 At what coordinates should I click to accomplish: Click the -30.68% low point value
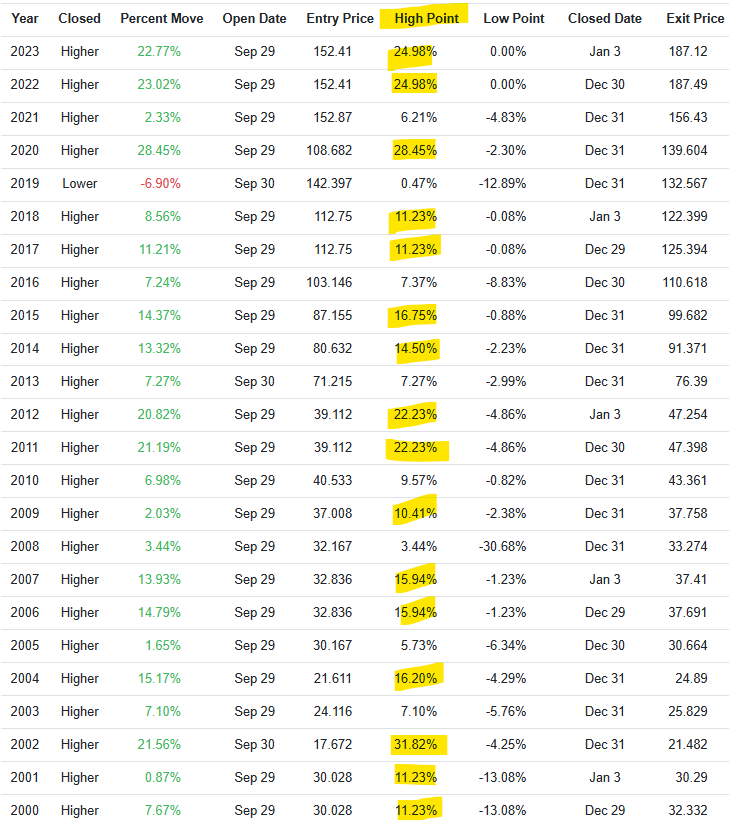[502, 547]
